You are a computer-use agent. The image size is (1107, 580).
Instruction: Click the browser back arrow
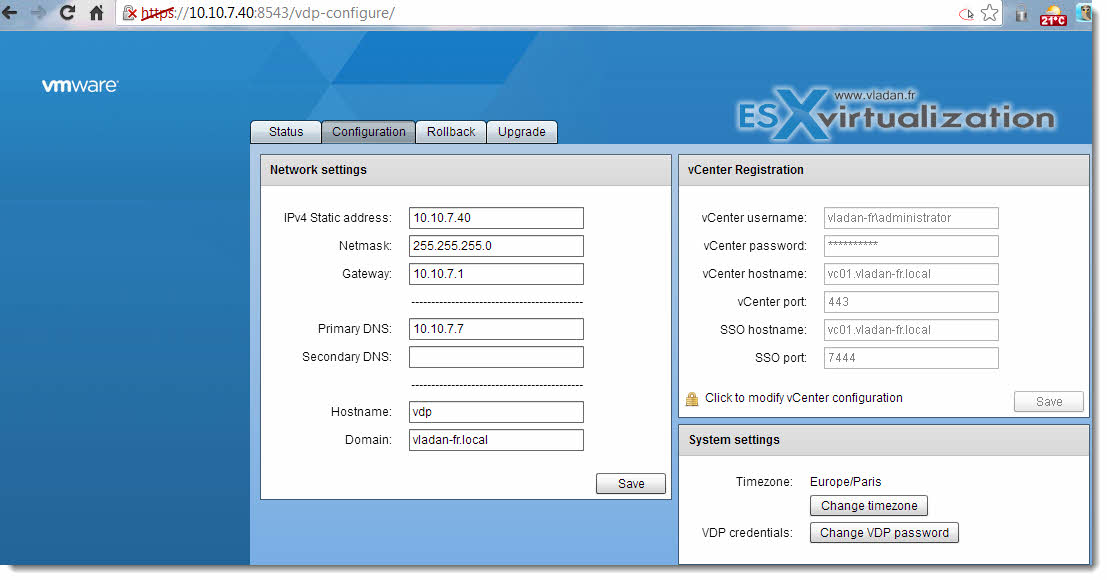coord(10,13)
